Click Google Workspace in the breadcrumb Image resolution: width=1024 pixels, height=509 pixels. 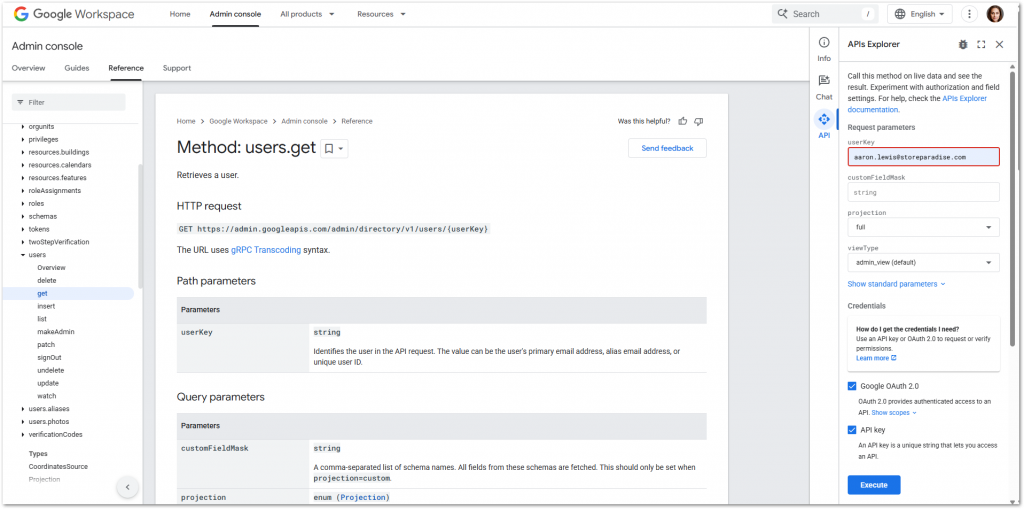point(238,122)
